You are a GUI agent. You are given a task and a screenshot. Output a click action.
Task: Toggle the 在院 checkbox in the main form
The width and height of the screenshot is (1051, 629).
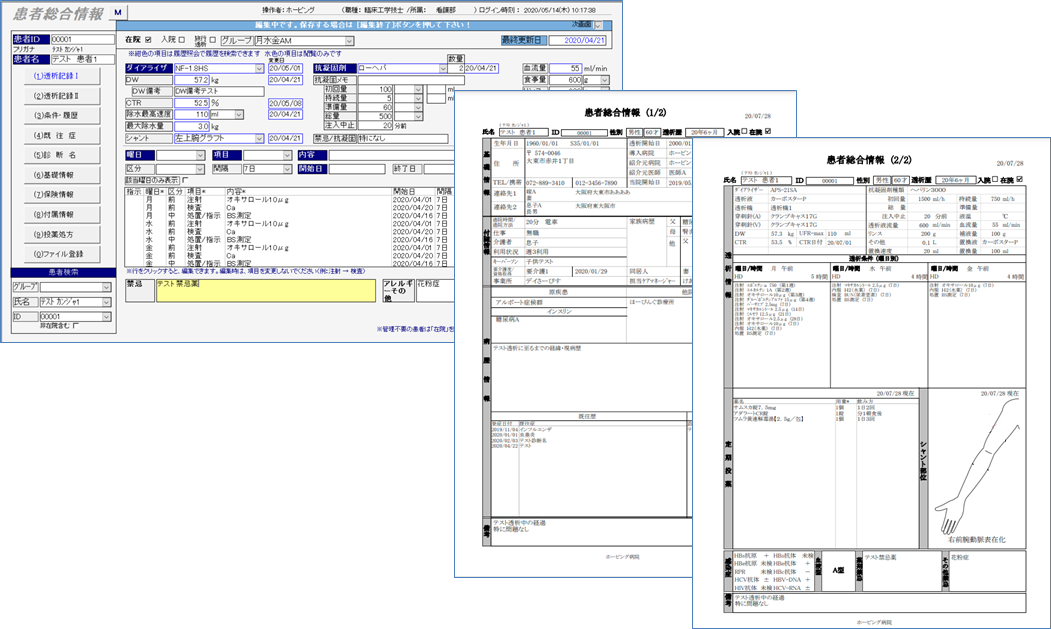[148, 40]
